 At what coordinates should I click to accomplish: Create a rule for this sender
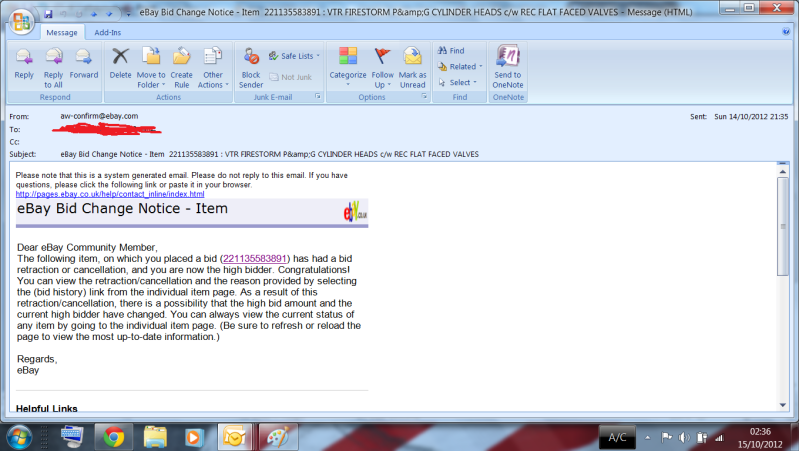tap(181, 68)
